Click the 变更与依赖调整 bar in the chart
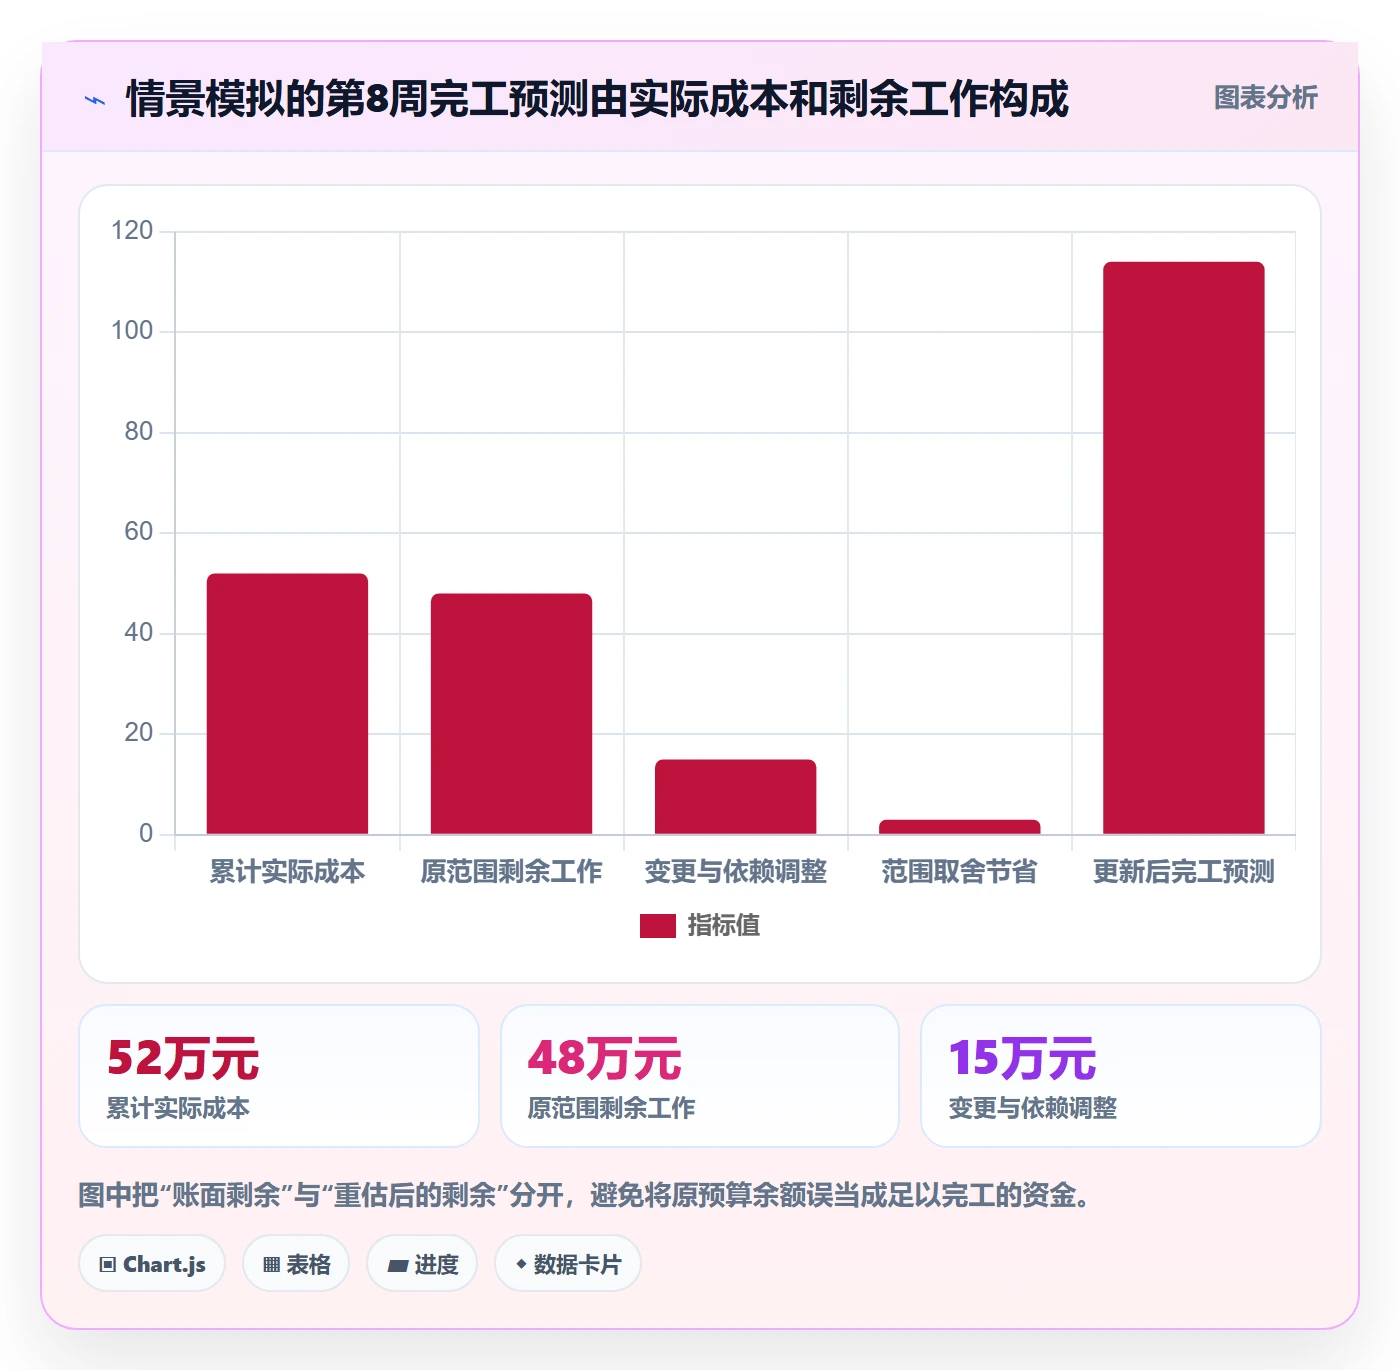This screenshot has height=1370, width=1400. coord(735,796)
